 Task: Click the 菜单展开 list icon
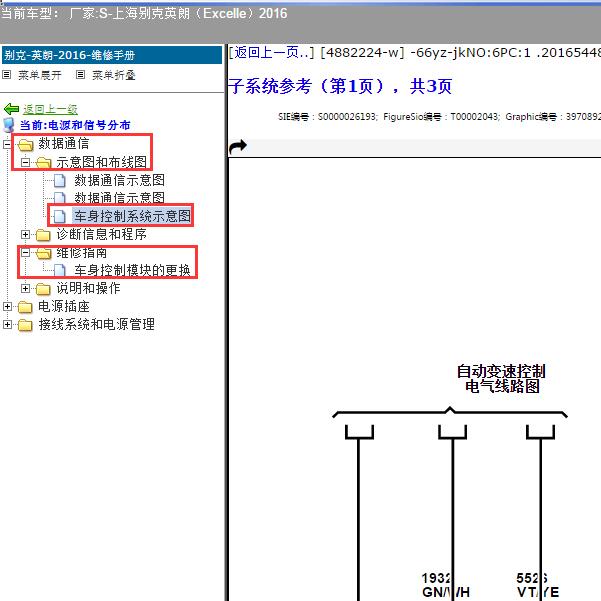coord(7,75)
